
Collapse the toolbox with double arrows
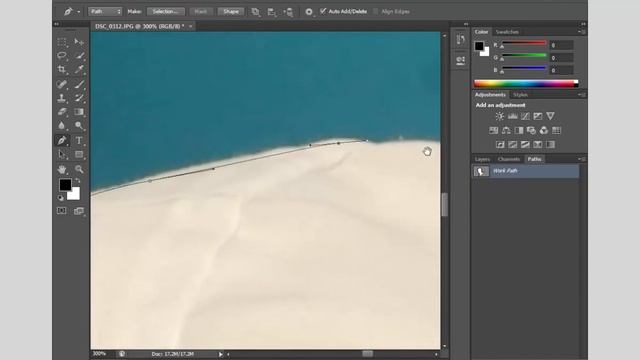(x=56, y=24)
